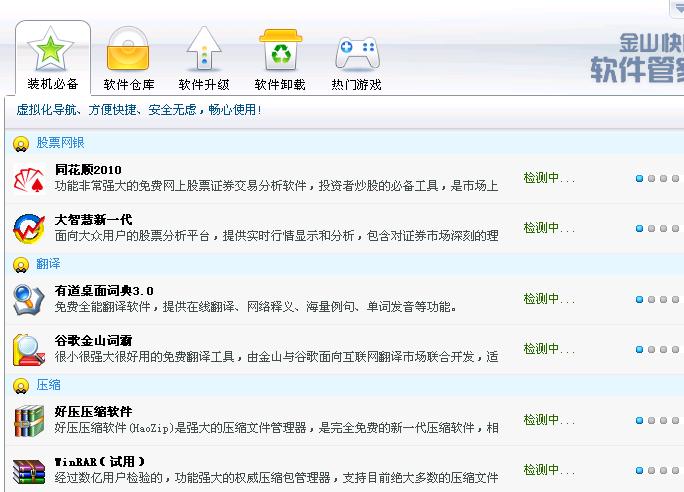Screen dimensions: 684x492
Task: Click the 软件卸载 tab label
Action: tap(280, 85)
